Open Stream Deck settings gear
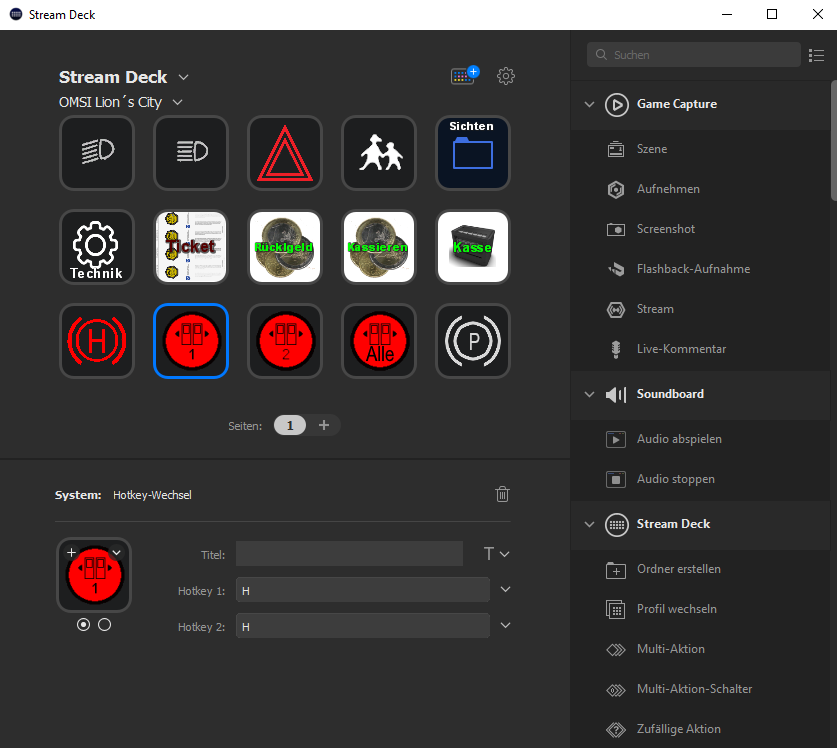Screen dimensions: 837x748 [506, 76]
